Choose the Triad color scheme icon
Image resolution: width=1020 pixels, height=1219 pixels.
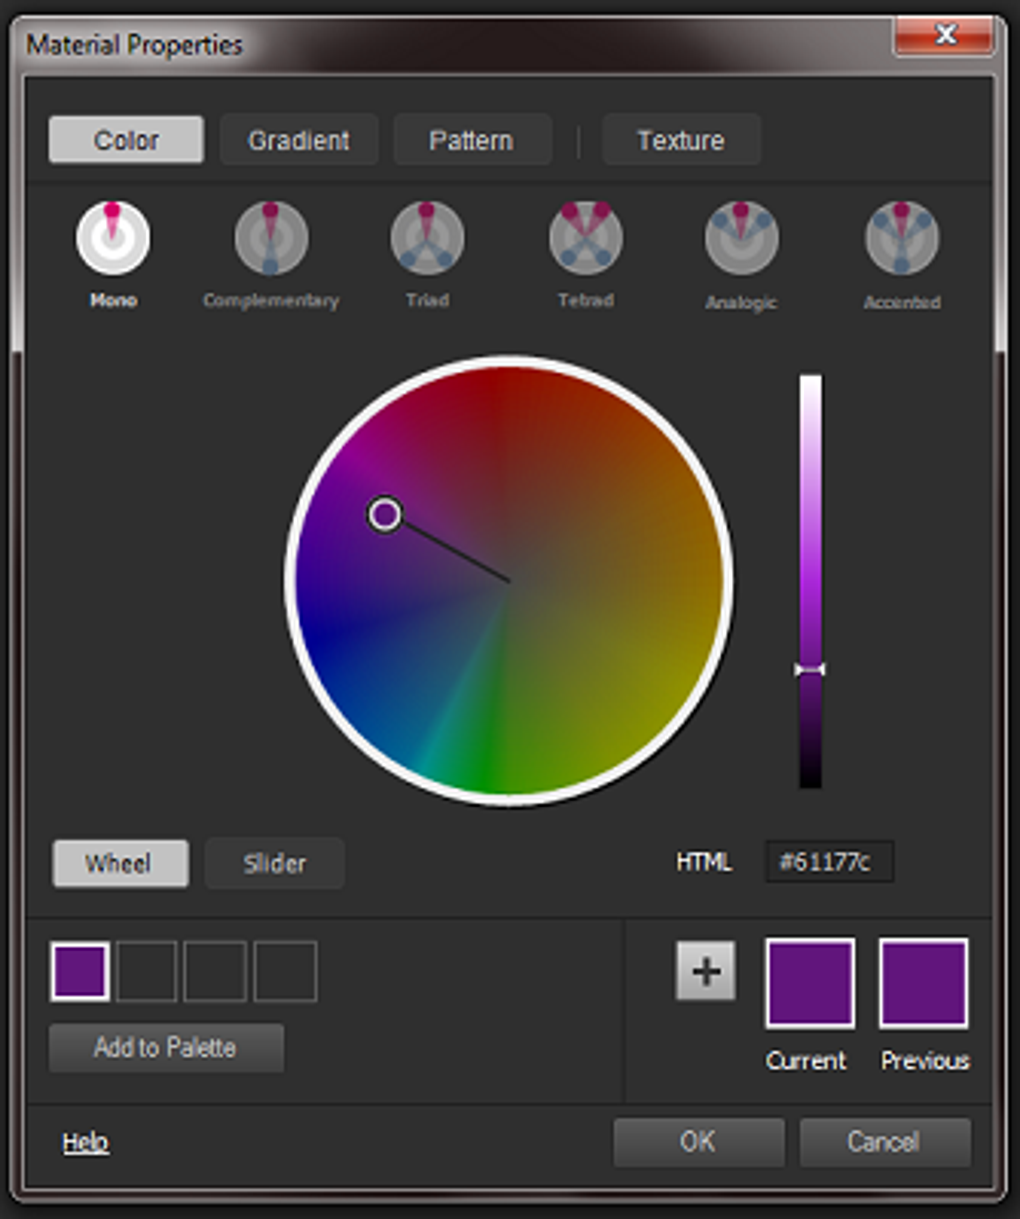point(427,238)
